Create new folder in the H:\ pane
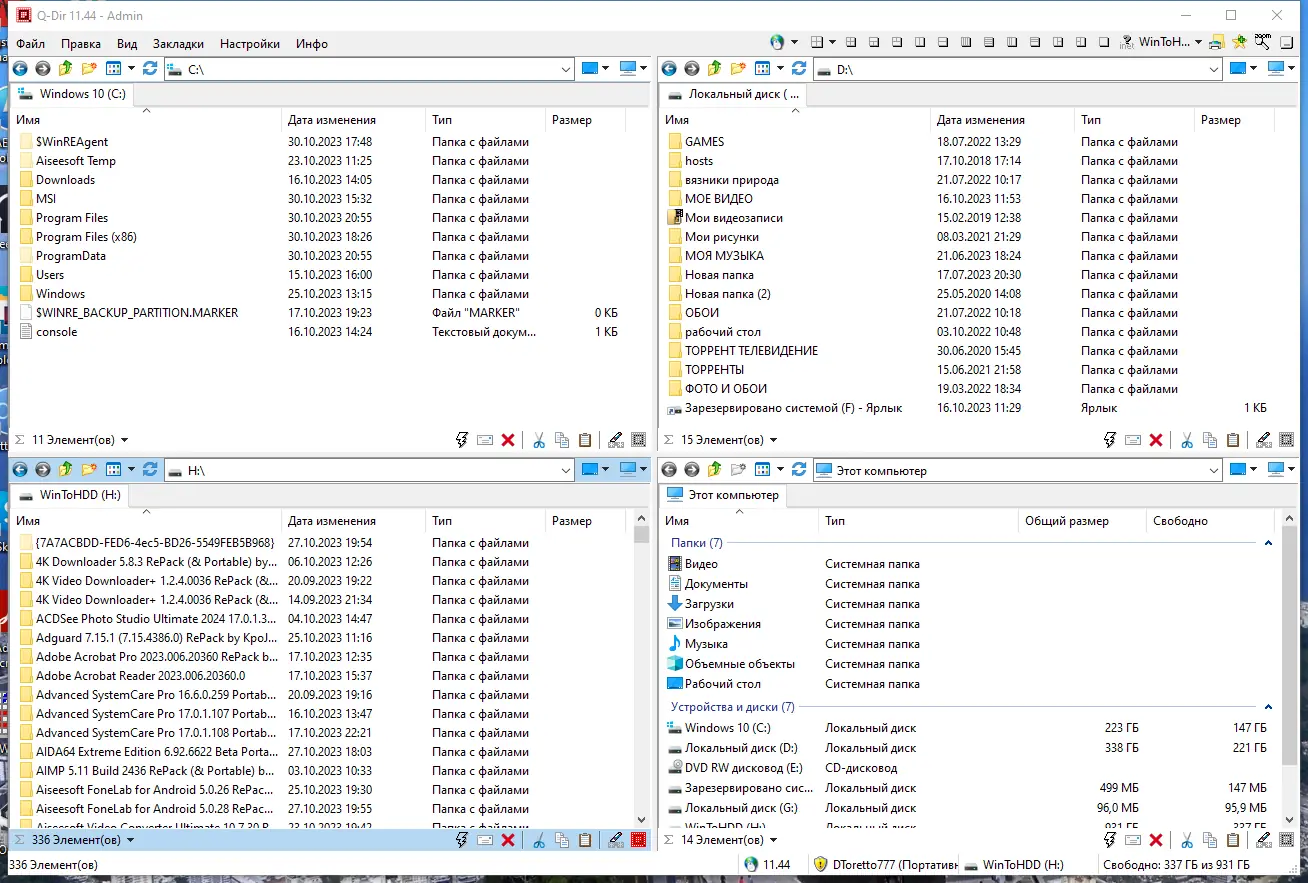Screen dimensions: 1308x883 89,470
